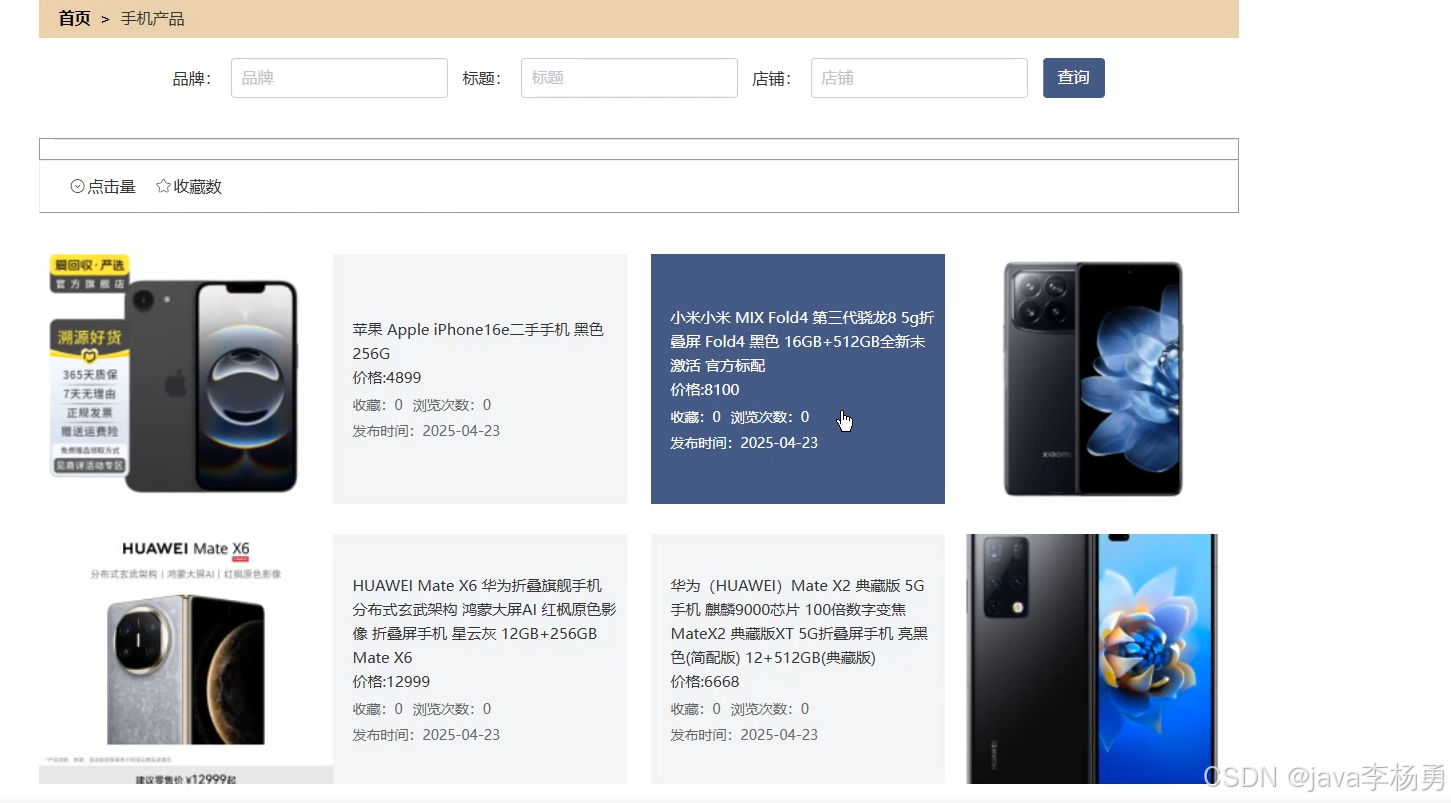Open the HUAWEI Mate X6 promotional image
The height and width of the screenshot is (803, 1451).
186,659
